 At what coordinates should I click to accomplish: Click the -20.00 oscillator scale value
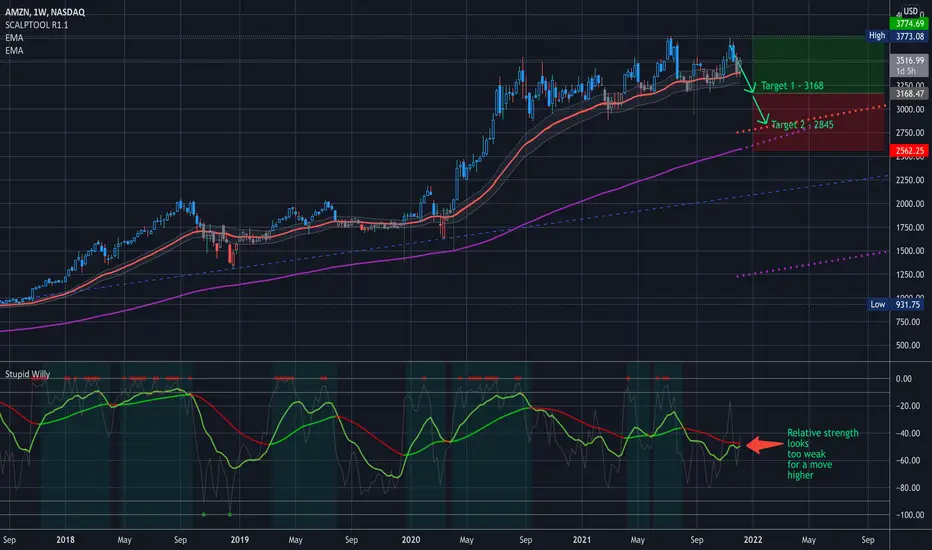[908, 406]
